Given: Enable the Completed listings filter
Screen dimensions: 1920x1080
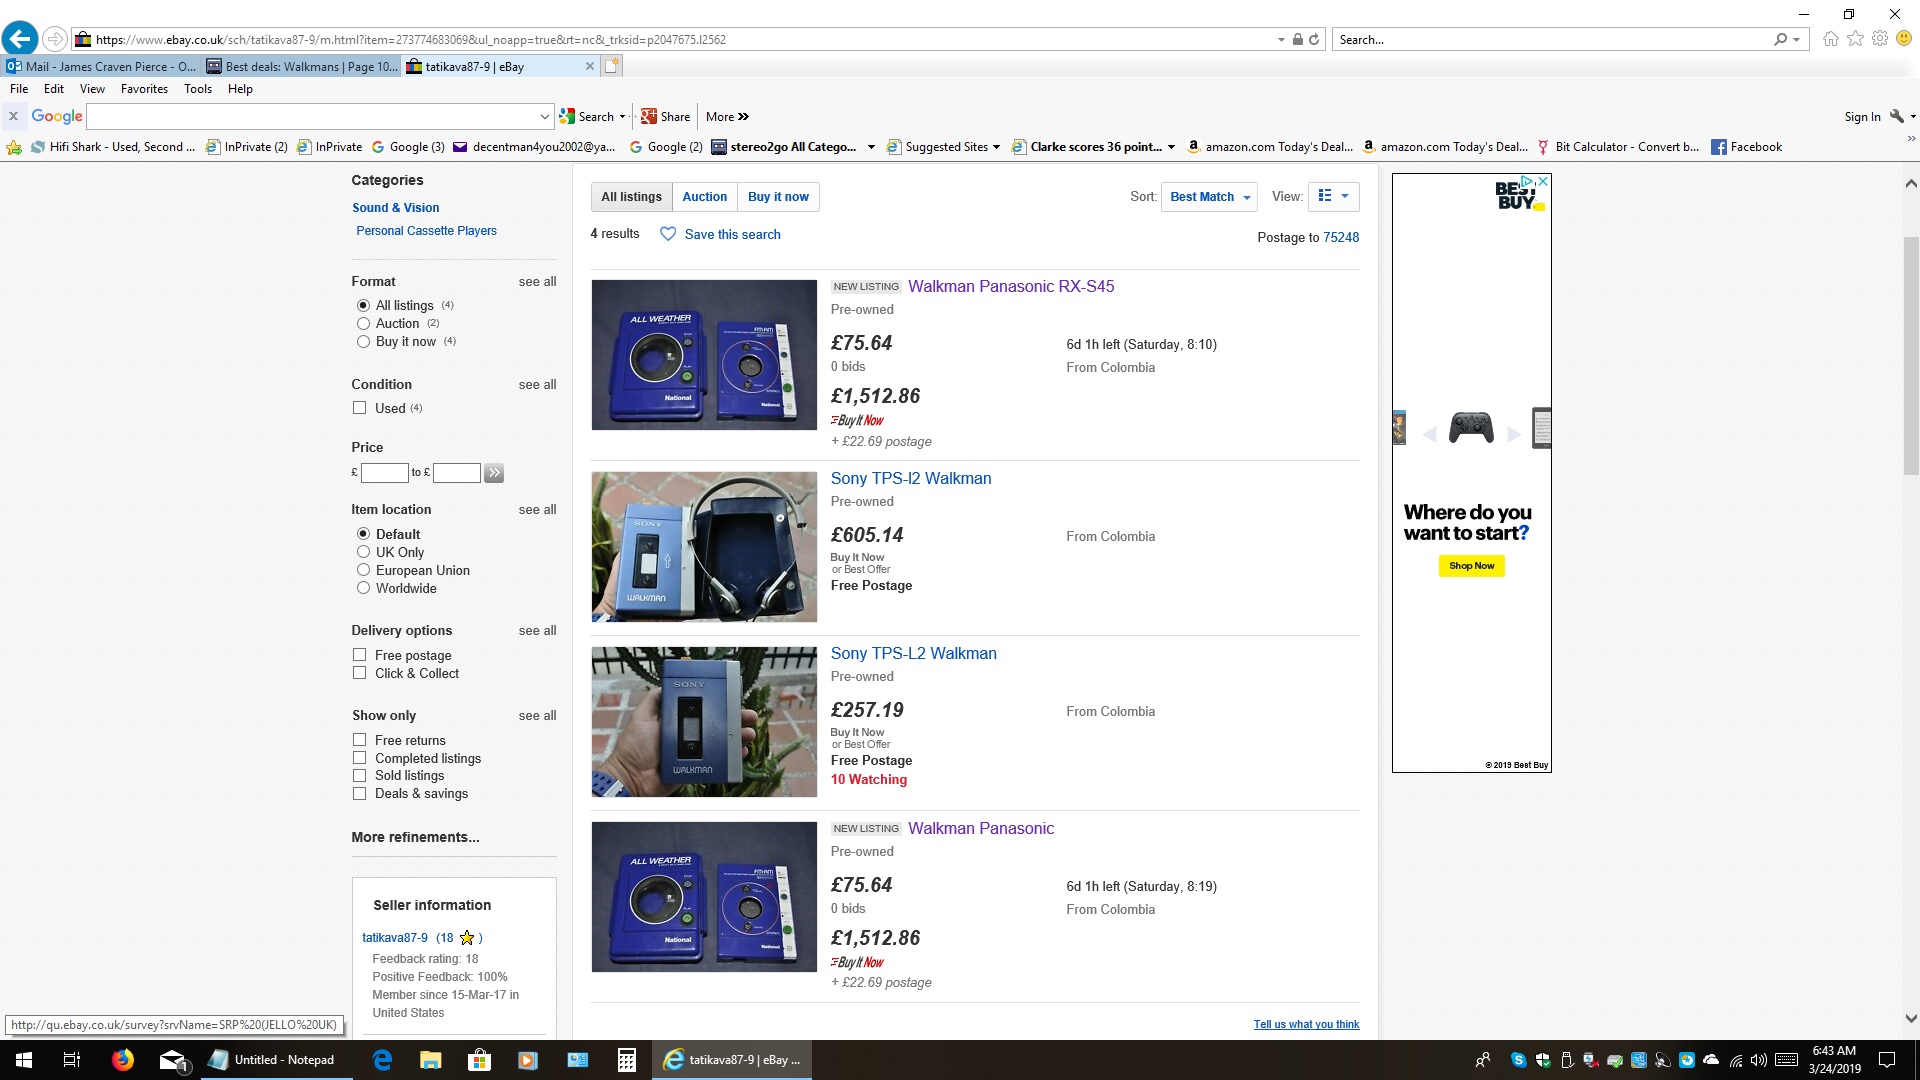Looking at the screenshot, I should 359,758.
